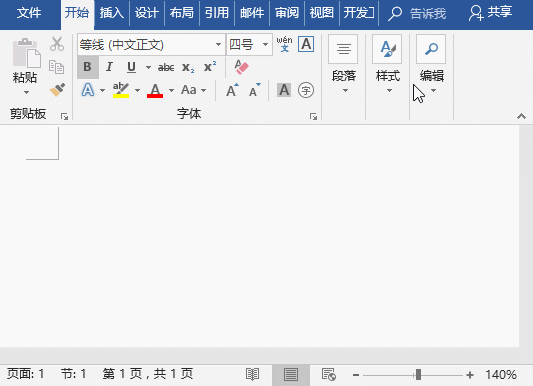Expand the Paste options arrow
This screenshot has height=386, width=533.
pyautogui.click(x=26, y=92)
